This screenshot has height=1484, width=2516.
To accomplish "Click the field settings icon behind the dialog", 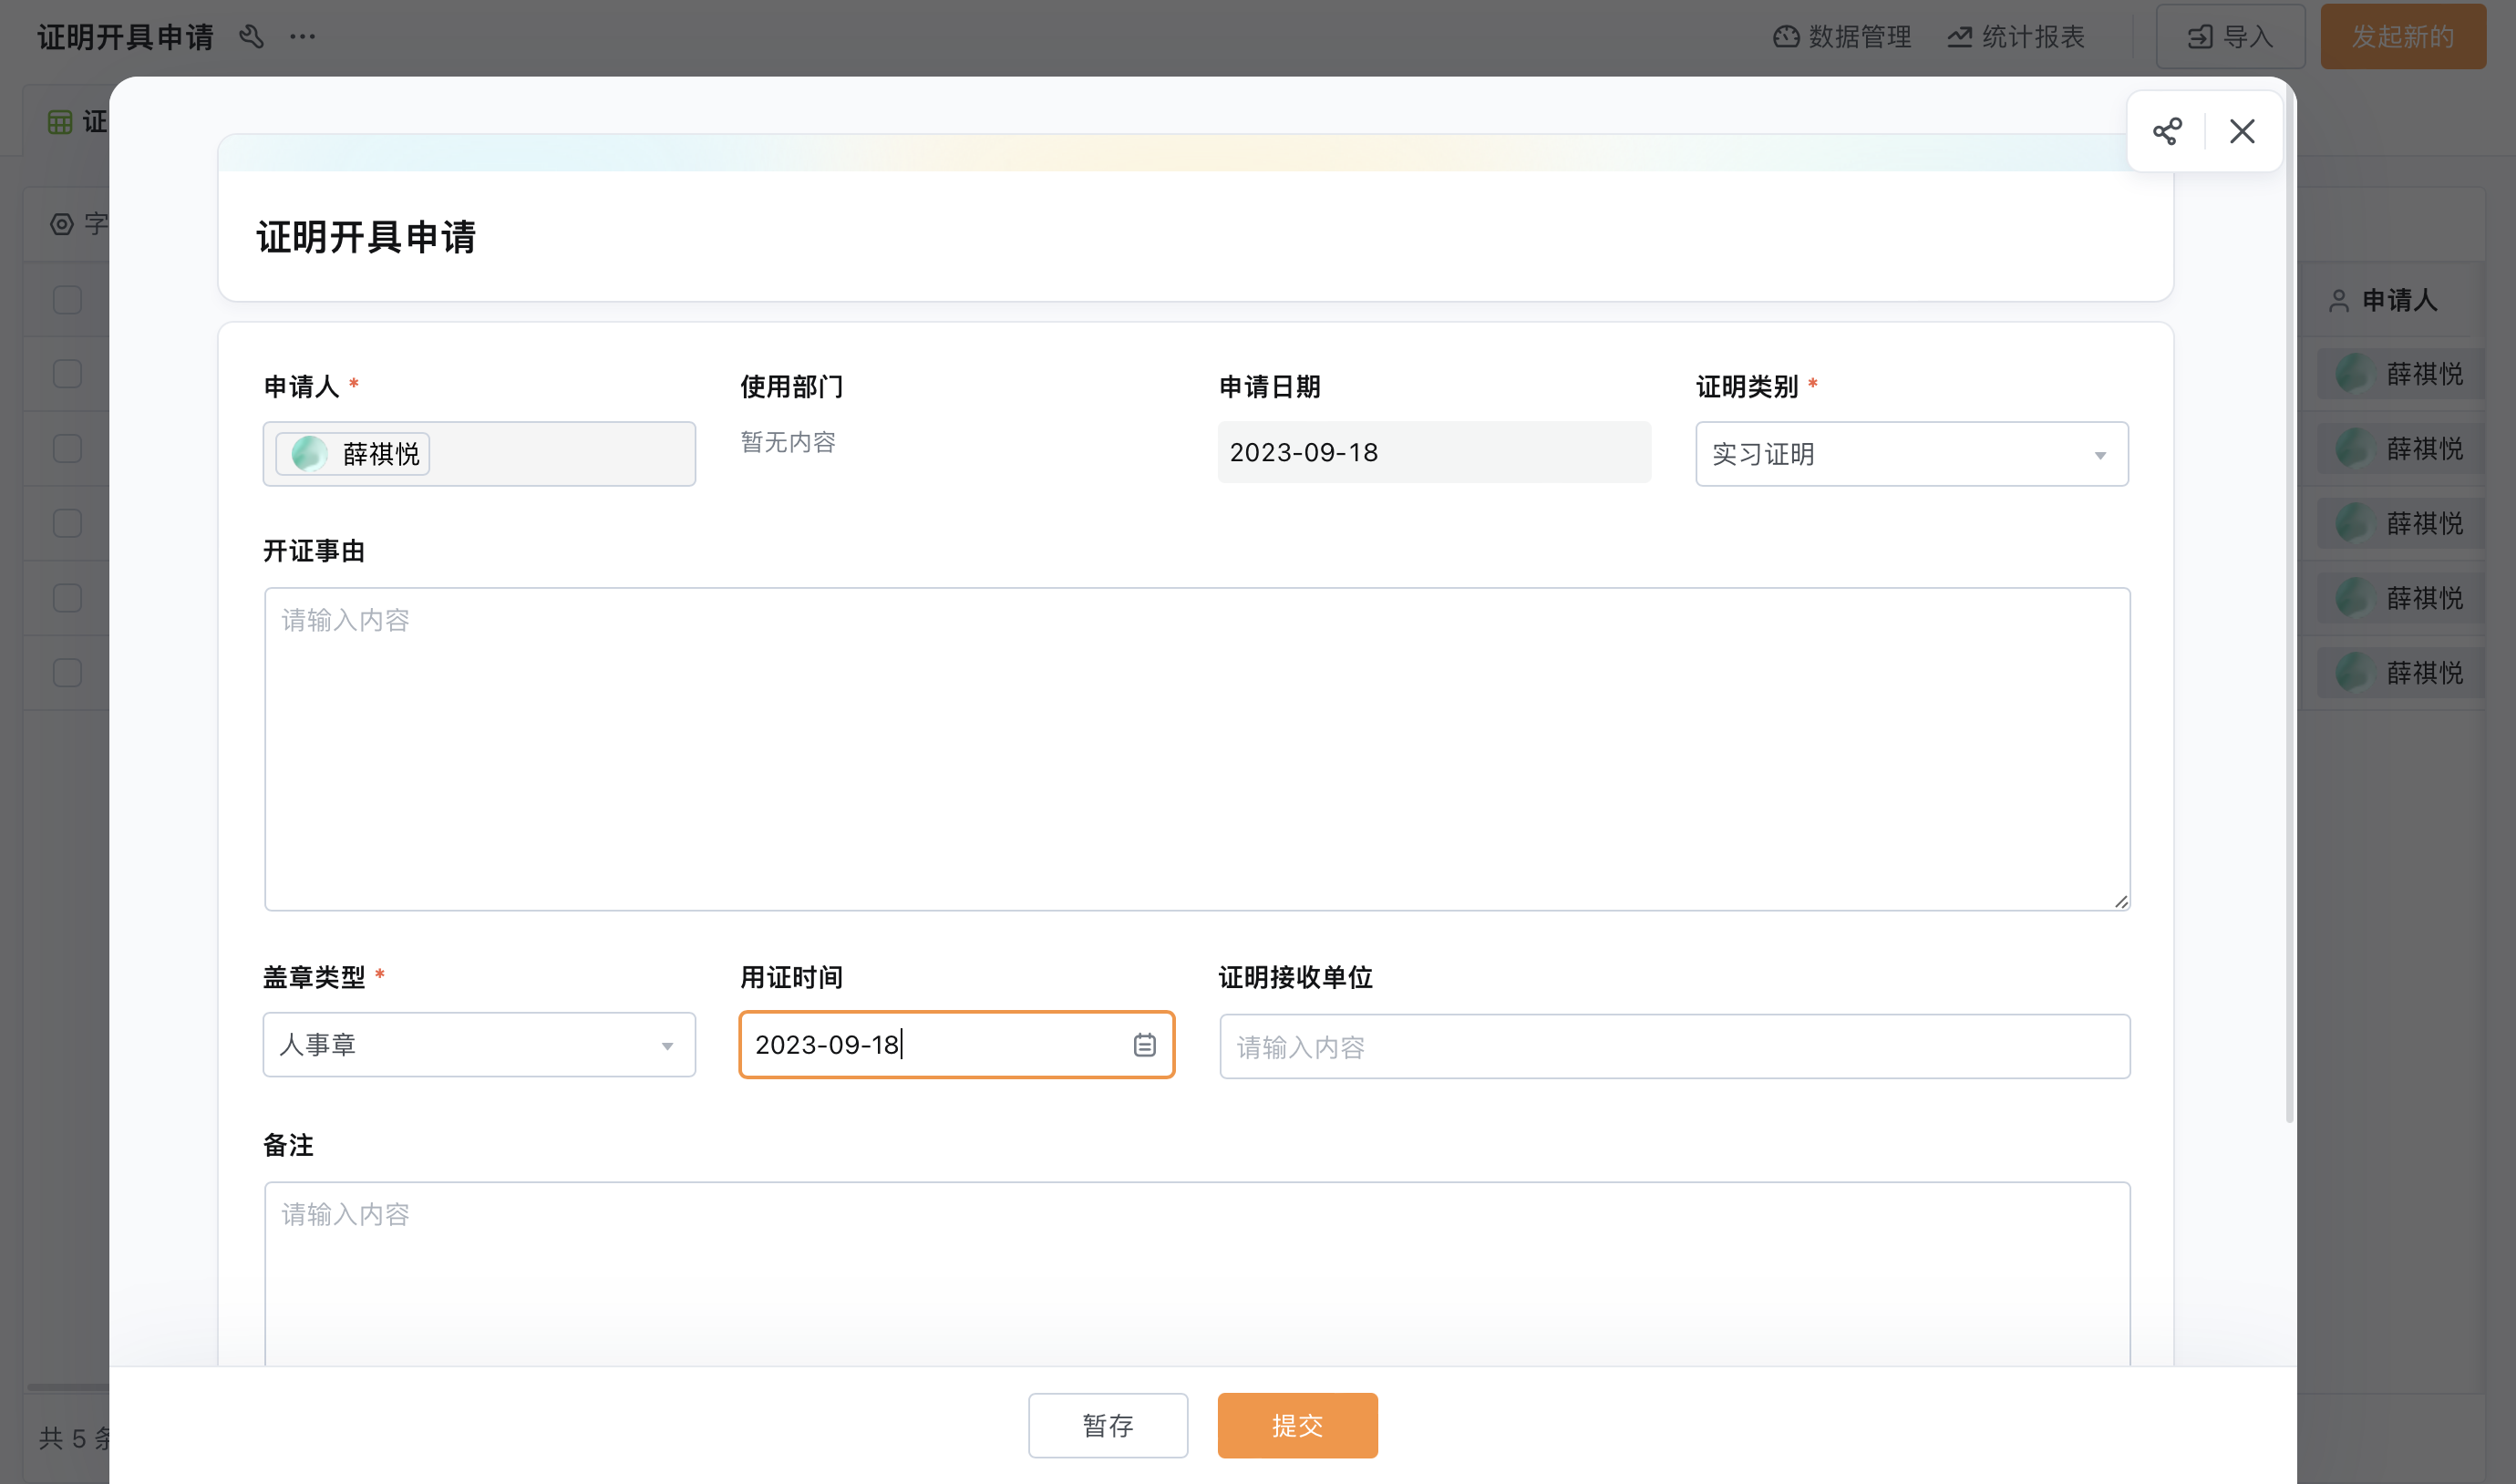I will pyautogui.click(x=62, y=224).
